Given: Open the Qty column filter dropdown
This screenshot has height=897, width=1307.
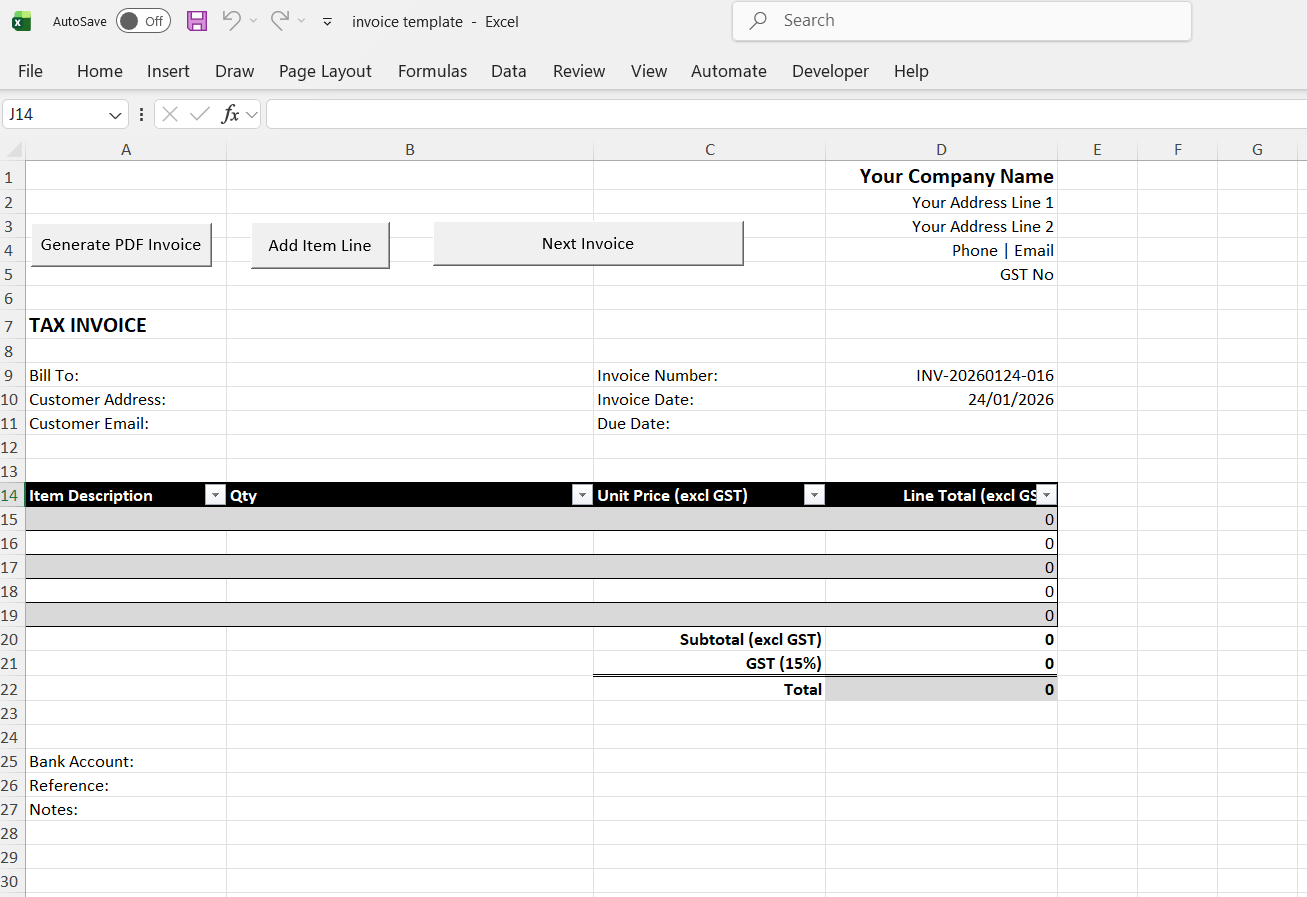Looking at the screenshot, I should tap(582, 495).
